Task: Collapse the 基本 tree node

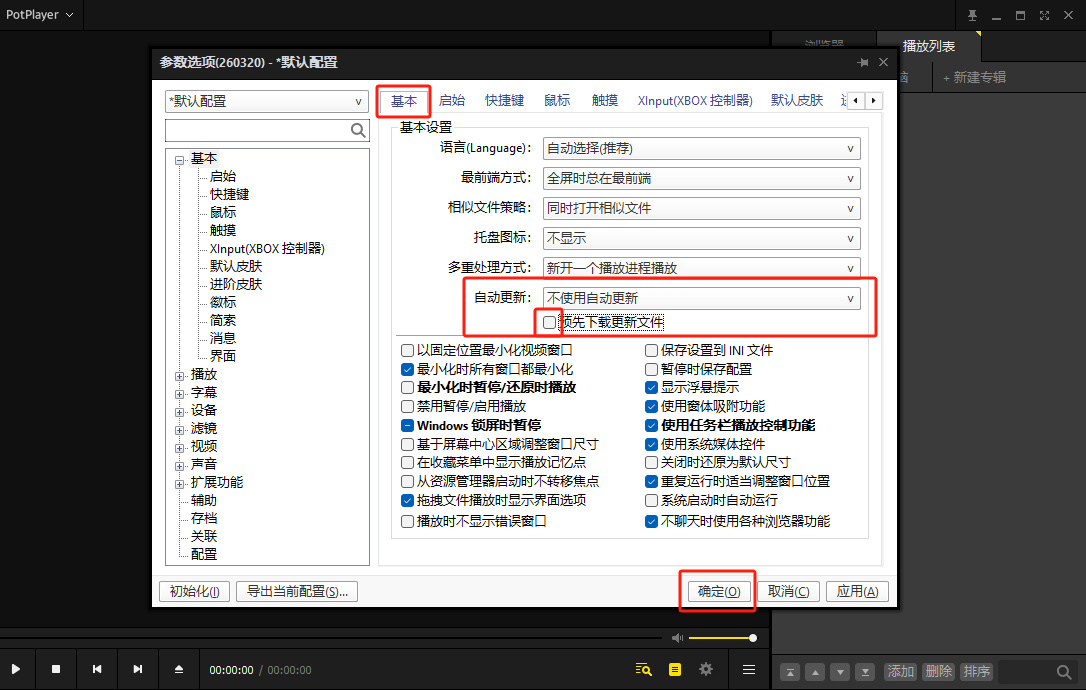Action: click(179, 160)
